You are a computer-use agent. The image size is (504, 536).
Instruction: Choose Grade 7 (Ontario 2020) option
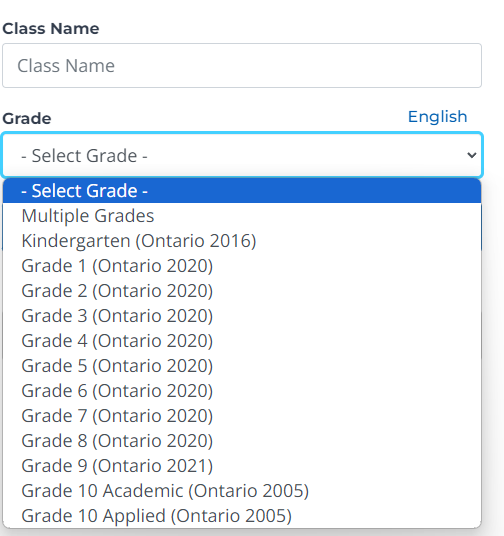[242, 416]
